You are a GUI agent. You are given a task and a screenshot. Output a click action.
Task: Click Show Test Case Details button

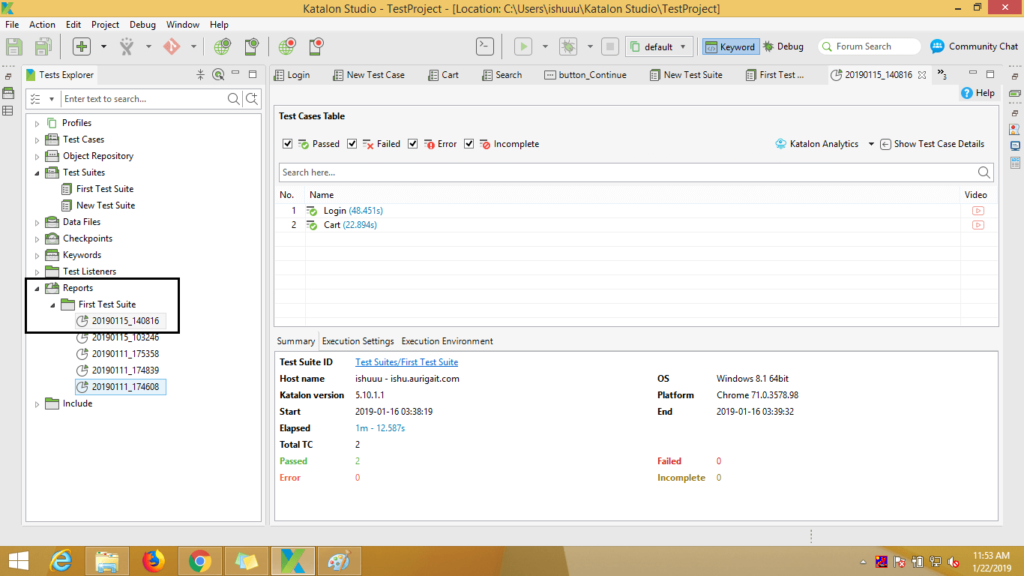[932, 144]
